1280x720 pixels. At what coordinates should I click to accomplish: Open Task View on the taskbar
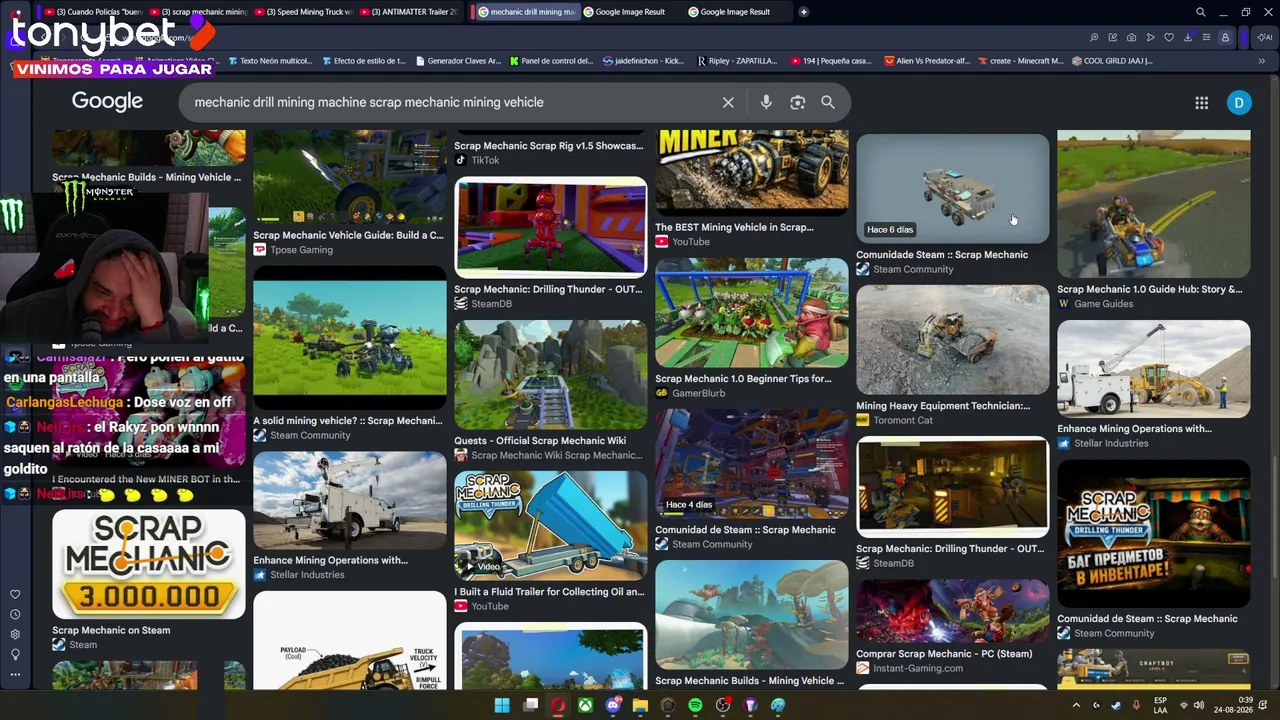(530, 706)
